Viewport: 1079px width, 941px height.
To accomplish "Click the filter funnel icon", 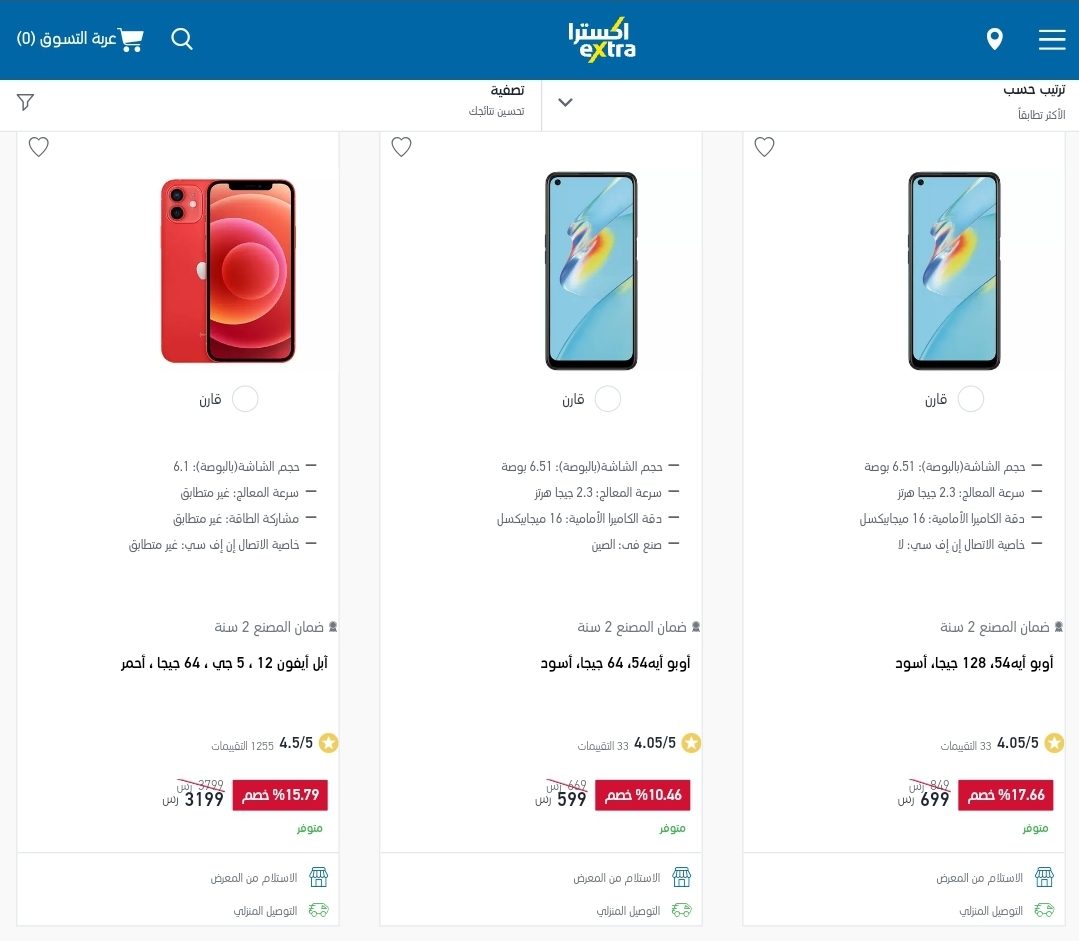I will pos(25,102).
